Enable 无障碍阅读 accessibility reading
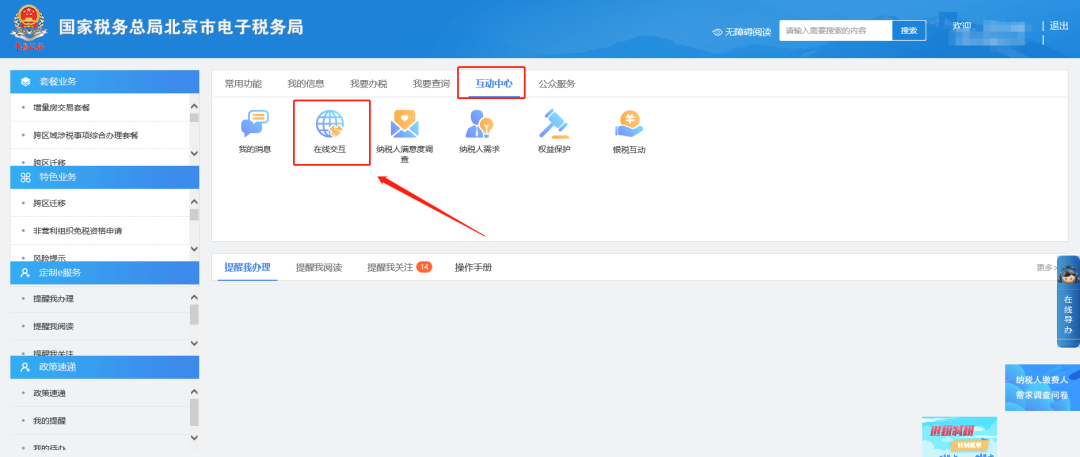1080x457 pixels. click(x=747, y=32)
